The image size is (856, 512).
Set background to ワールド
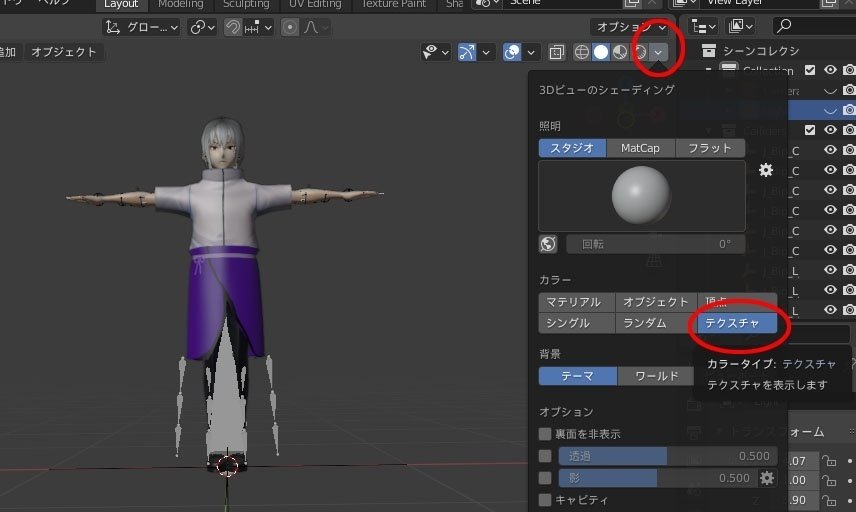tap(656, 376)
